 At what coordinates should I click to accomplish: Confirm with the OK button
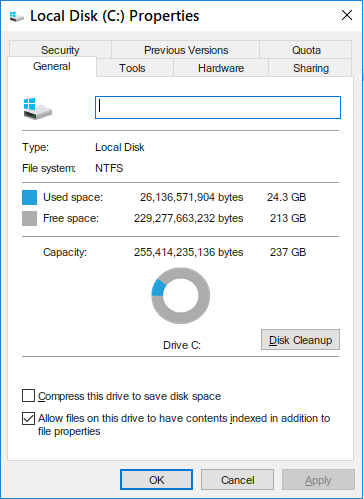pos(156,480)
